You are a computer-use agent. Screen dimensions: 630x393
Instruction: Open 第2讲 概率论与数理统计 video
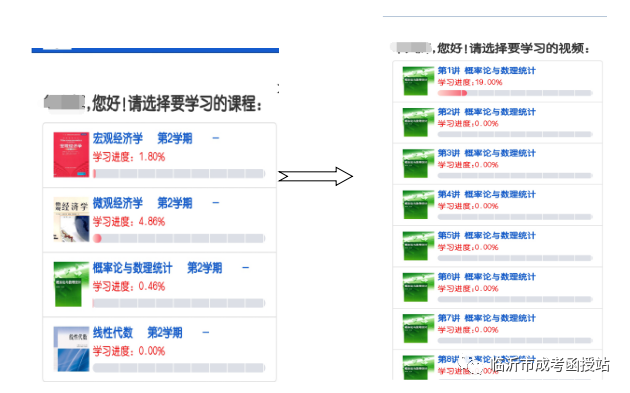pyautogui.click(x=487, y=112)
